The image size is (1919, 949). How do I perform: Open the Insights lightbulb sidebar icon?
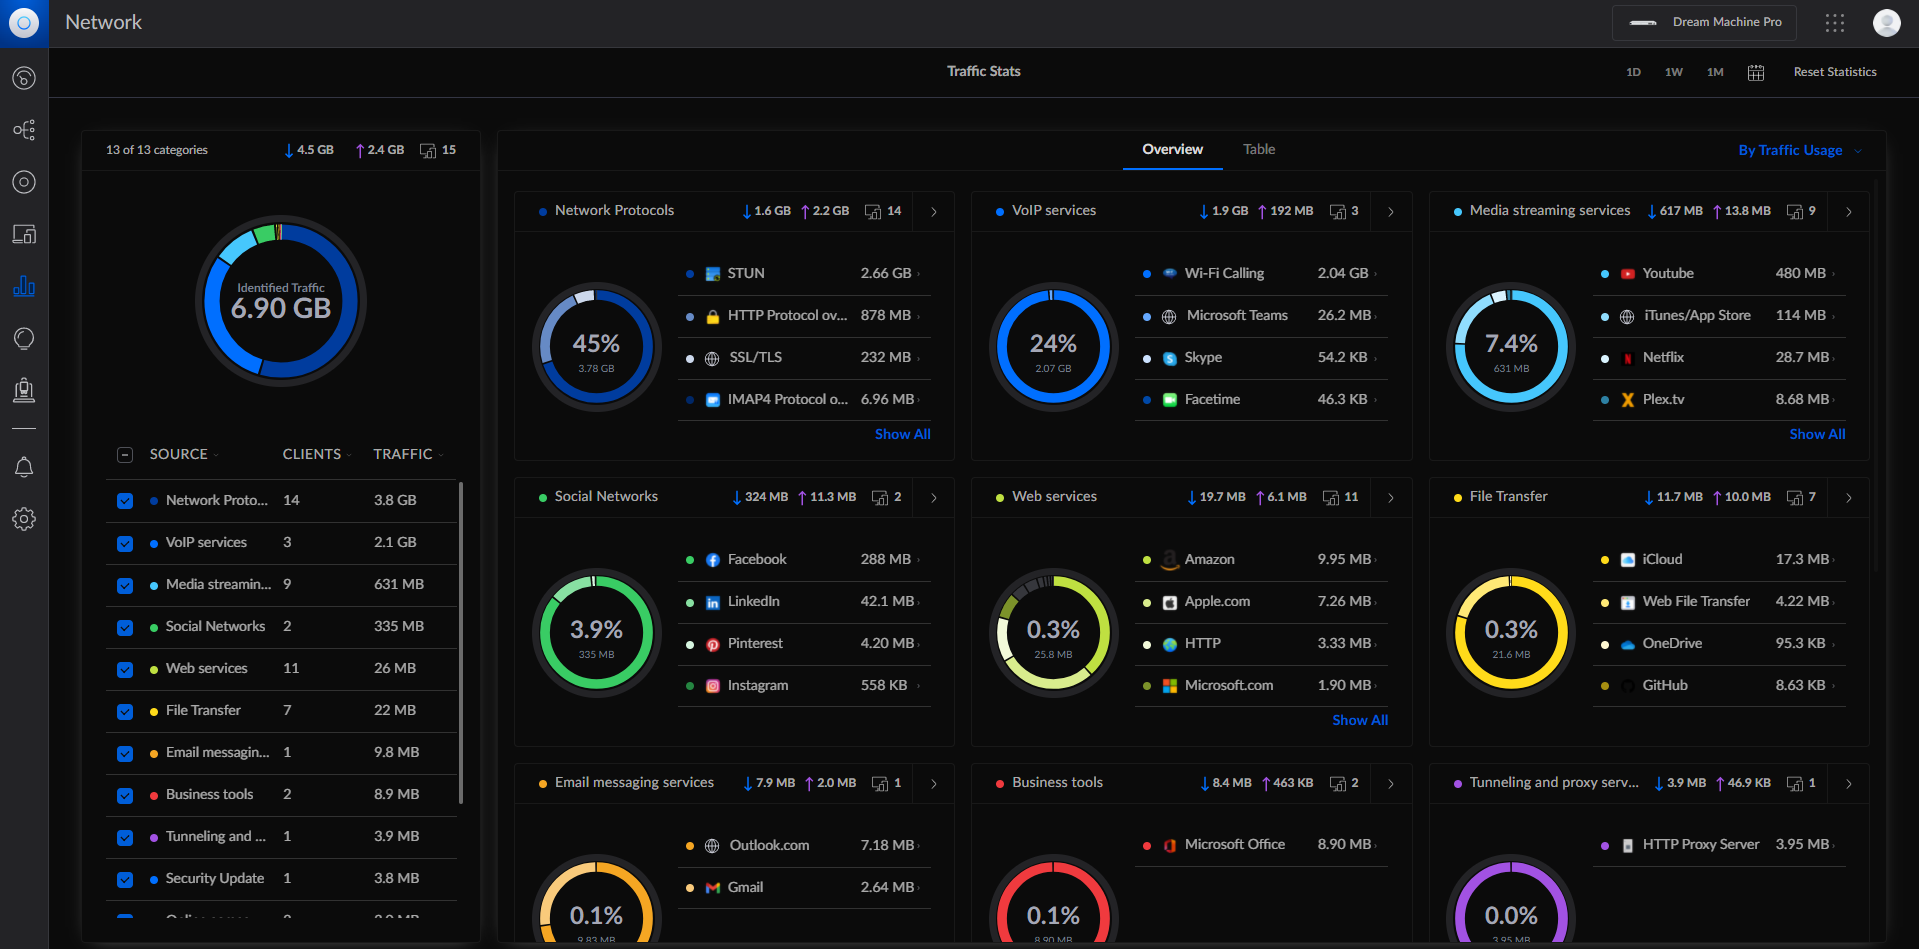(24, 338)
